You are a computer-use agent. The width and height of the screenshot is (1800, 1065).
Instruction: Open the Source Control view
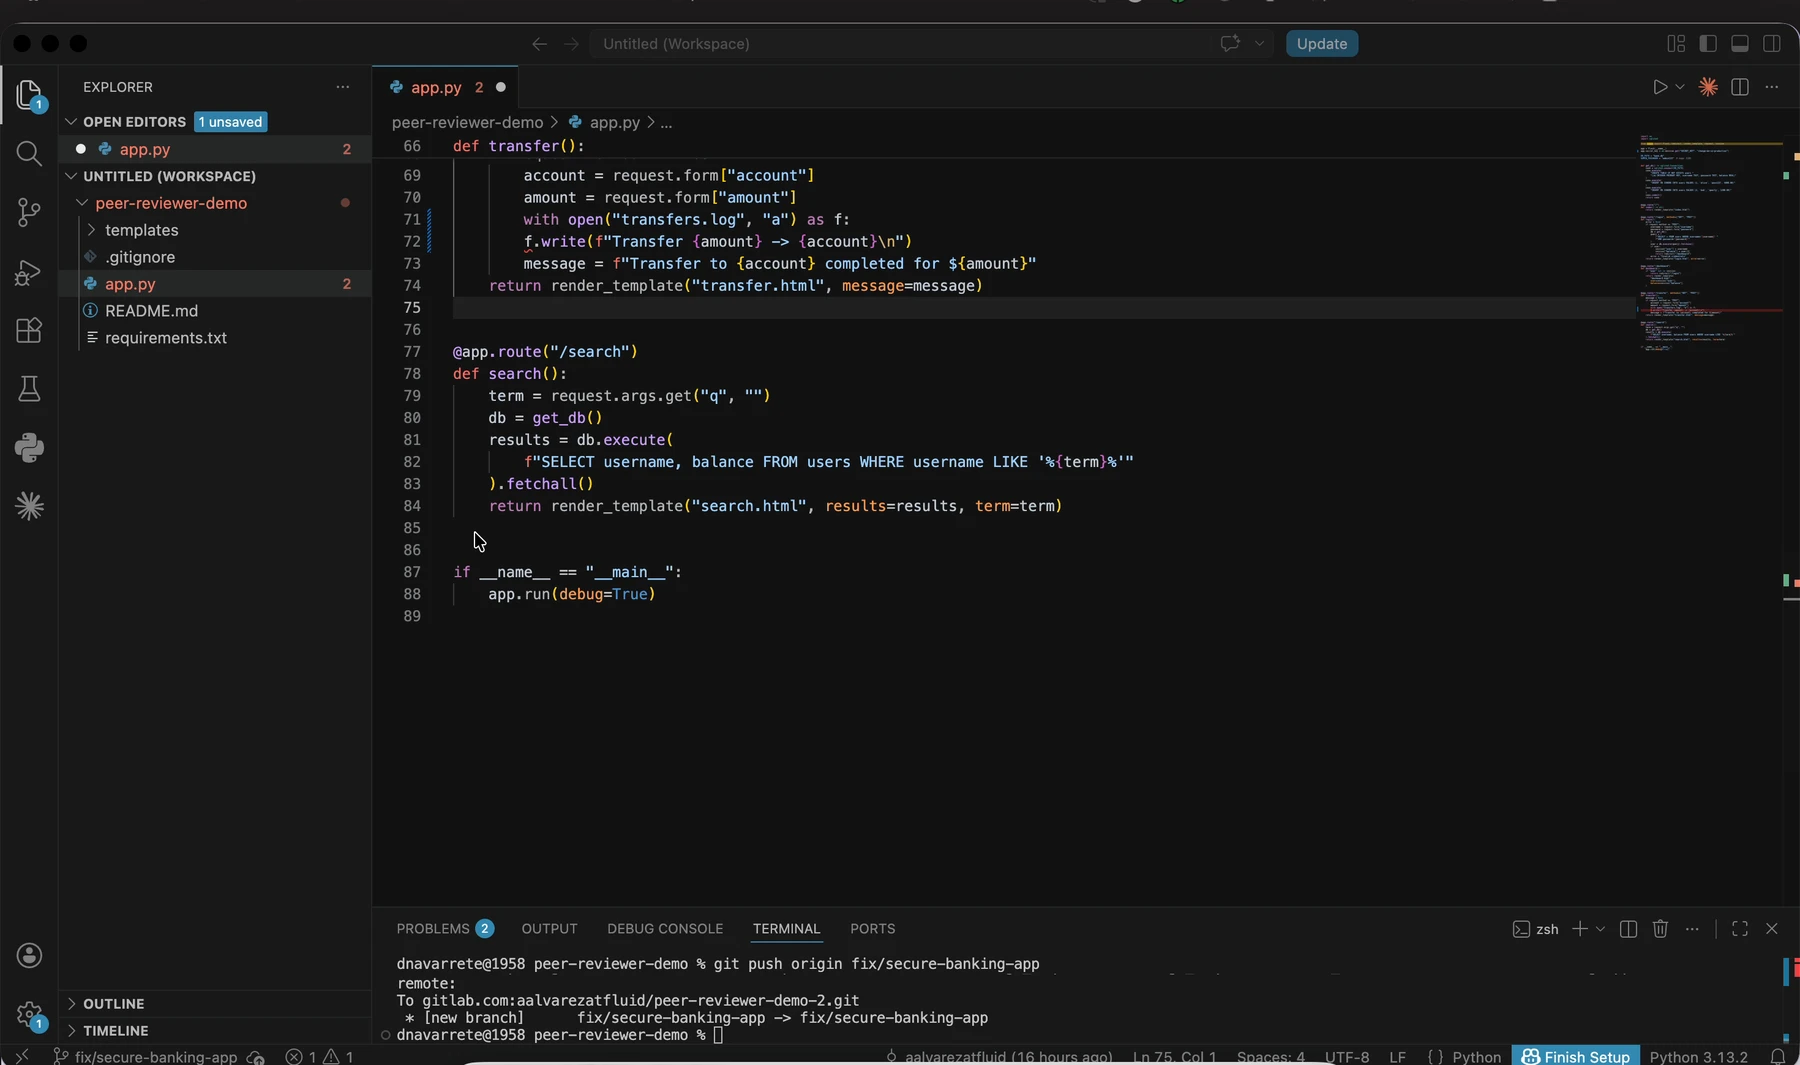29,212
